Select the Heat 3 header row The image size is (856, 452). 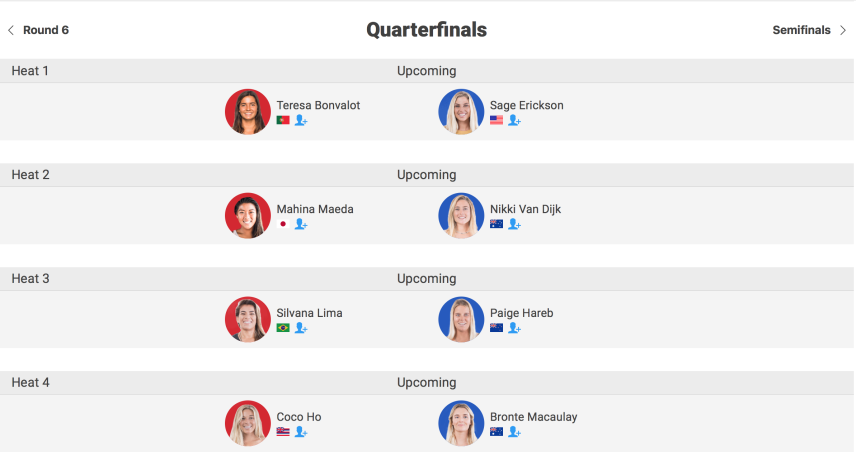(x=427, y=278)
